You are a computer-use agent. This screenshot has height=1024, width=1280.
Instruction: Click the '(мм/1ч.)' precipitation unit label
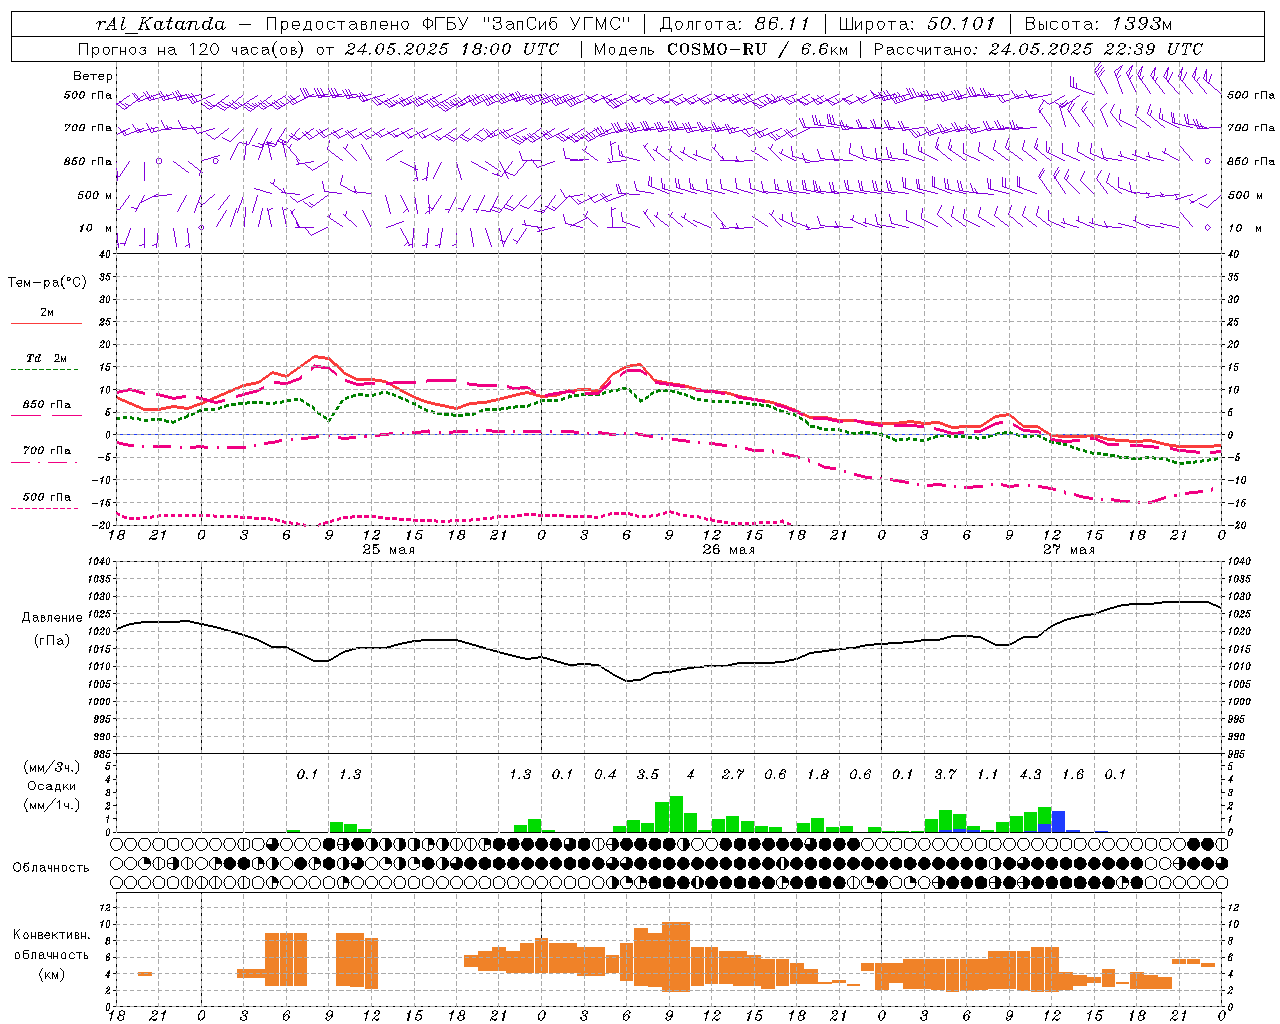coord(51,806)
